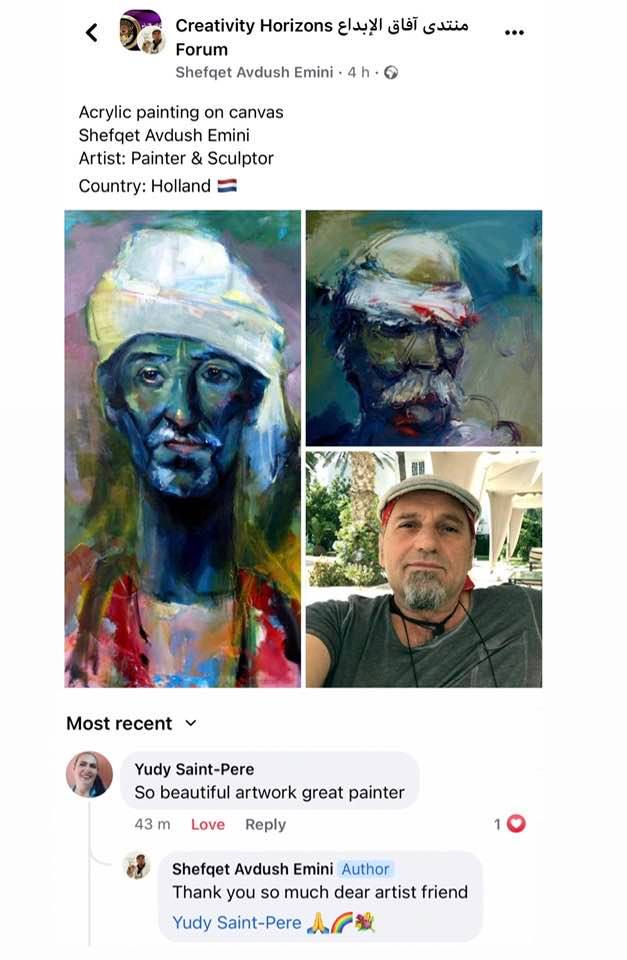
Task: Open the three-dot post options menu
Action: (514, 32)
